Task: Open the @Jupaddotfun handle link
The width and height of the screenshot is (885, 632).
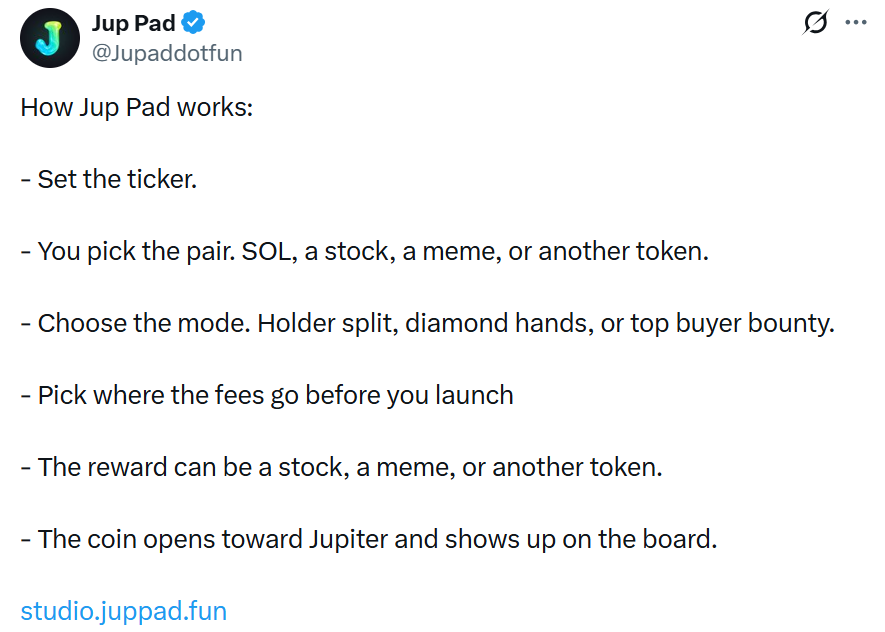Action: tap(167, 53)
